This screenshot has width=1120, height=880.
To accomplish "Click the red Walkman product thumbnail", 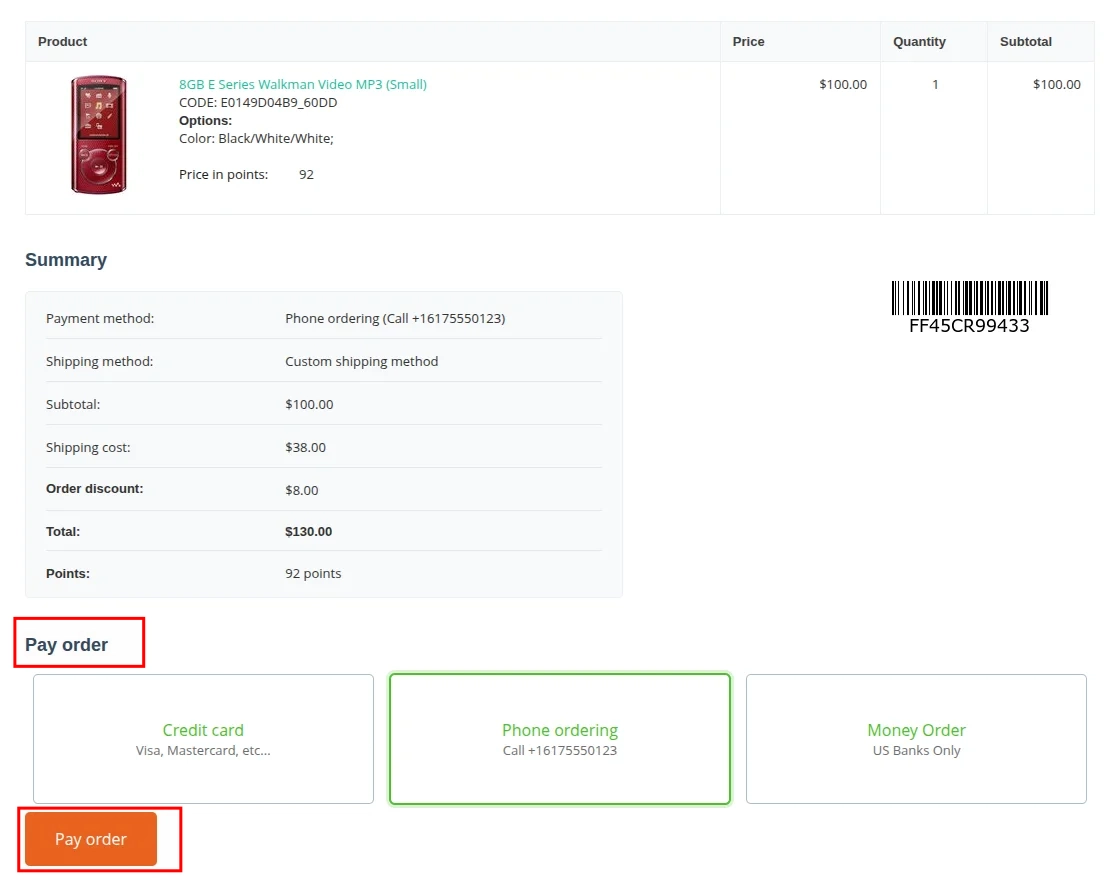I will pyautogui.click(x=98, y=134).
